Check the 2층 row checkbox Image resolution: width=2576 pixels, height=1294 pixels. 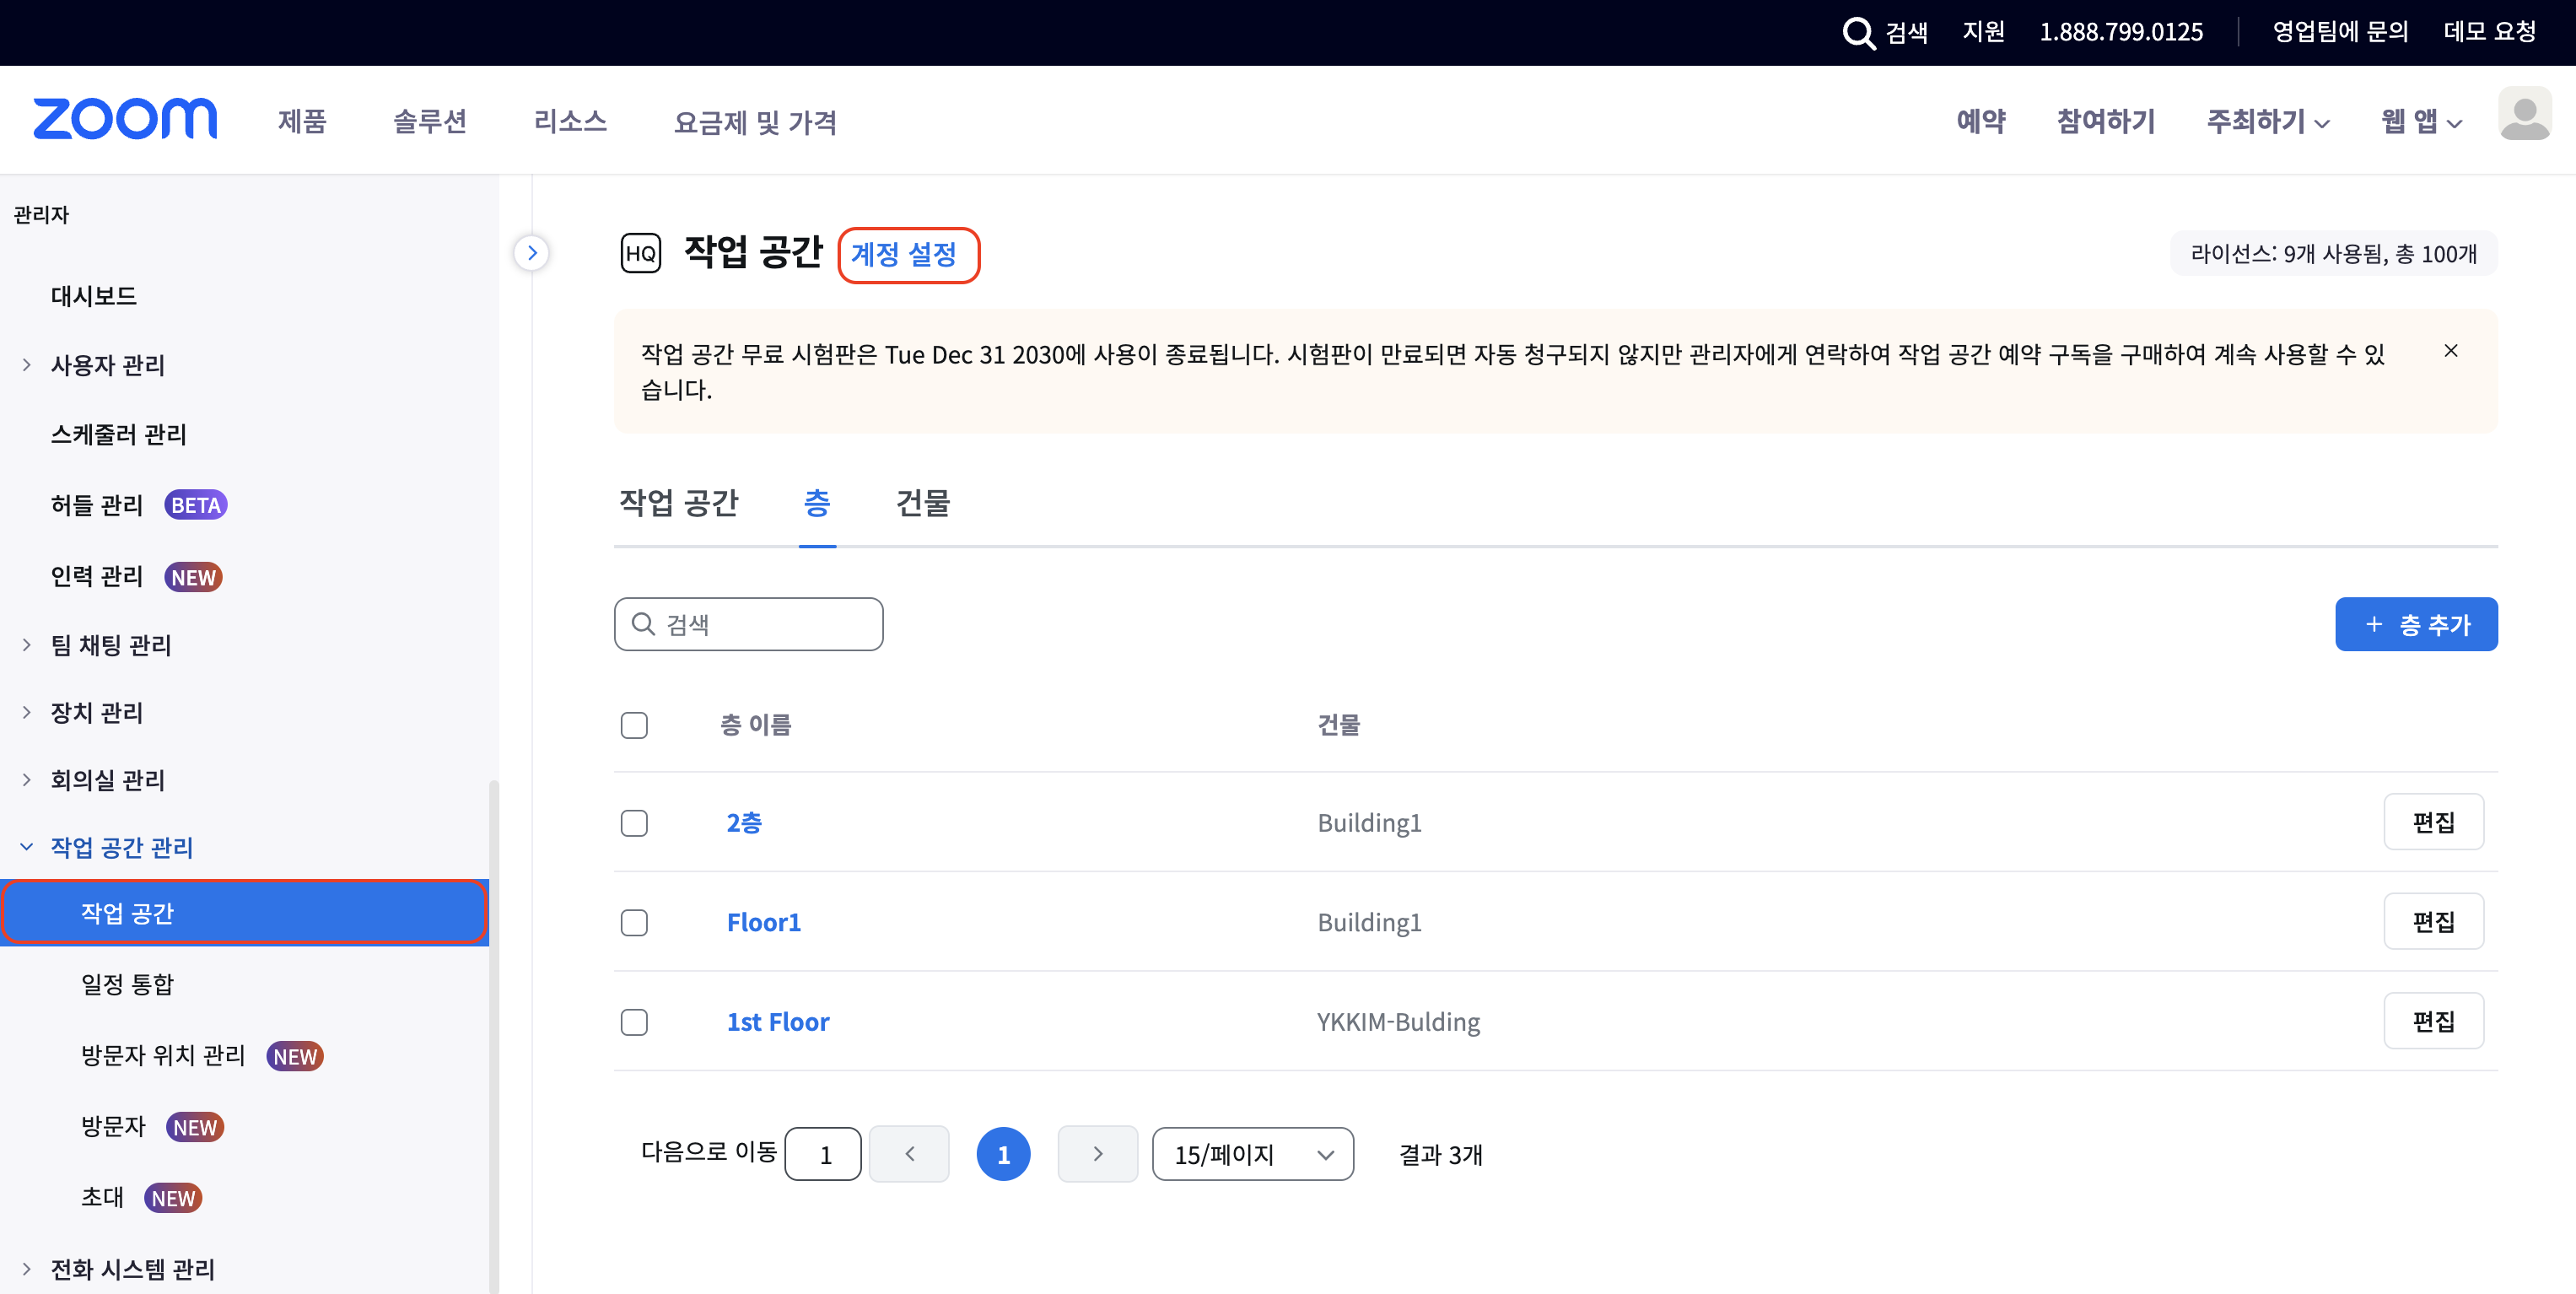634,823
